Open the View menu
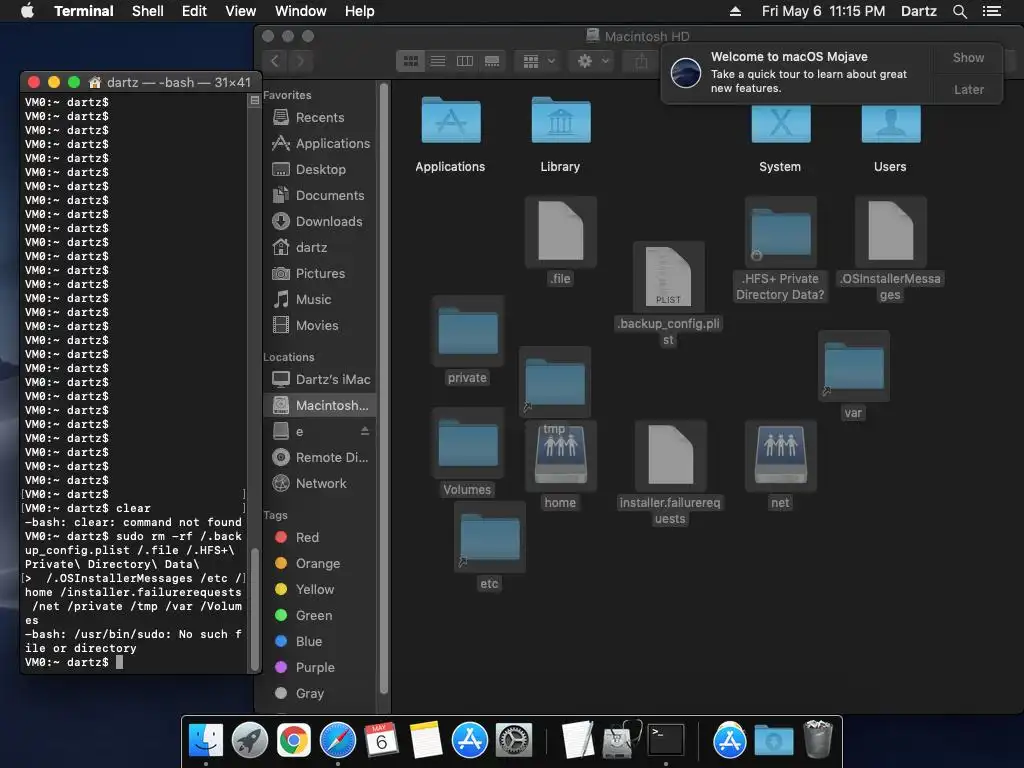The height and width of the screenshot is (768, 1024). [x=240, y=11]
